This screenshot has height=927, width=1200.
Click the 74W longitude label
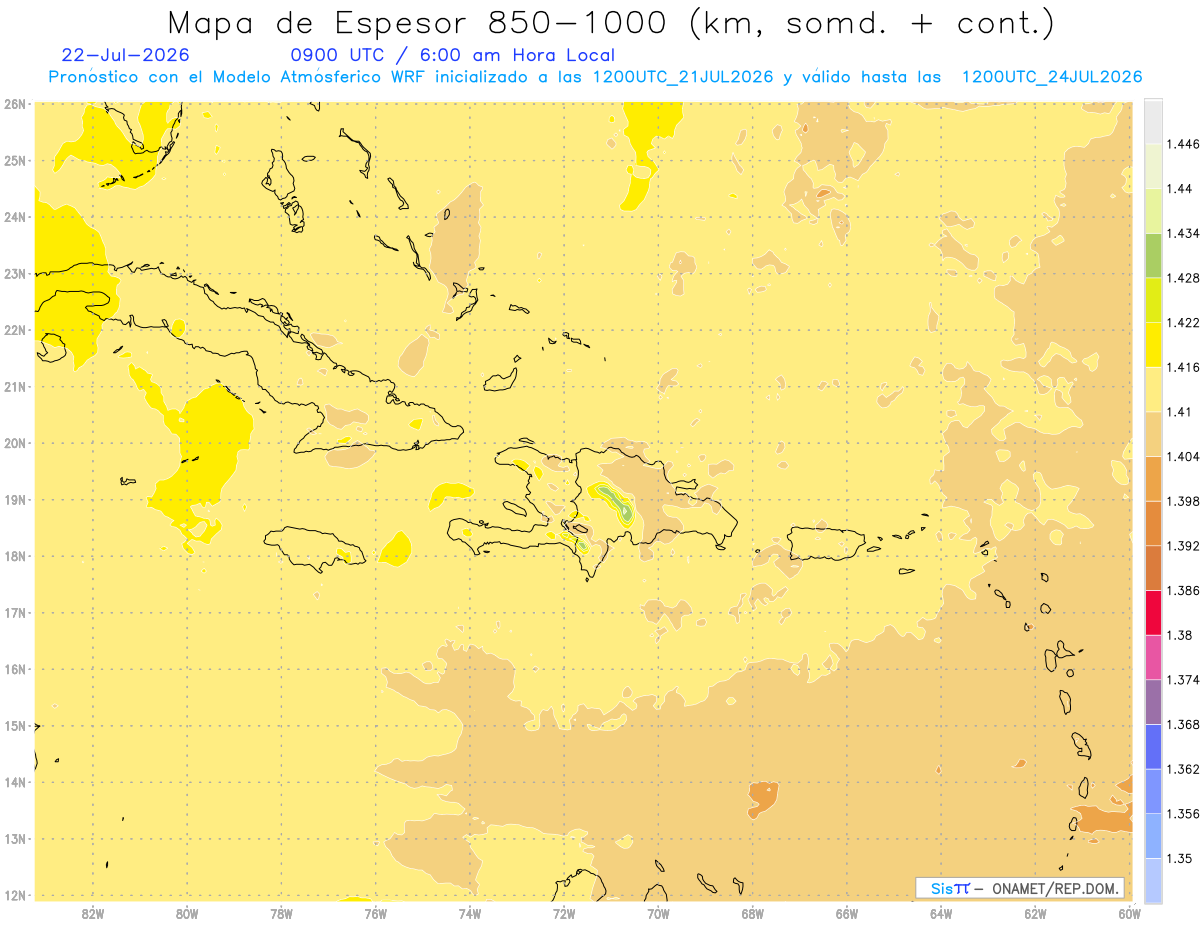[470, 913]
